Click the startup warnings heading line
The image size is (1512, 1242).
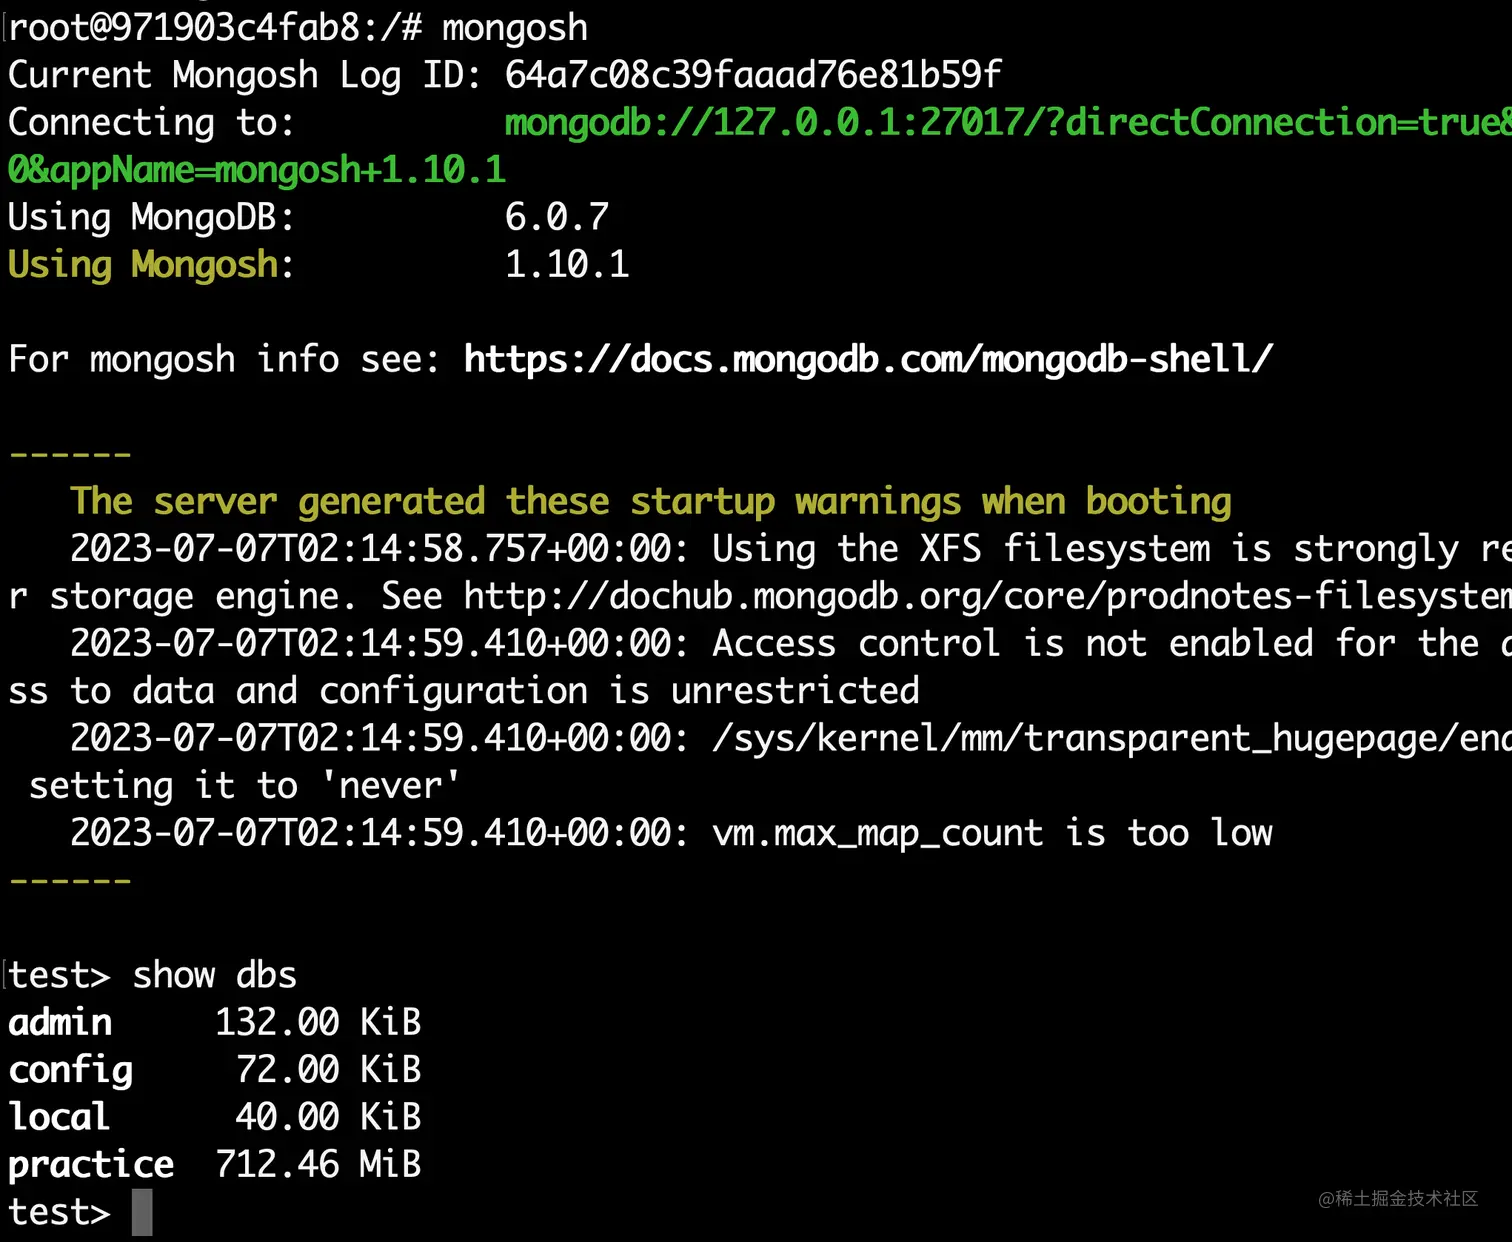pos(651,502)
